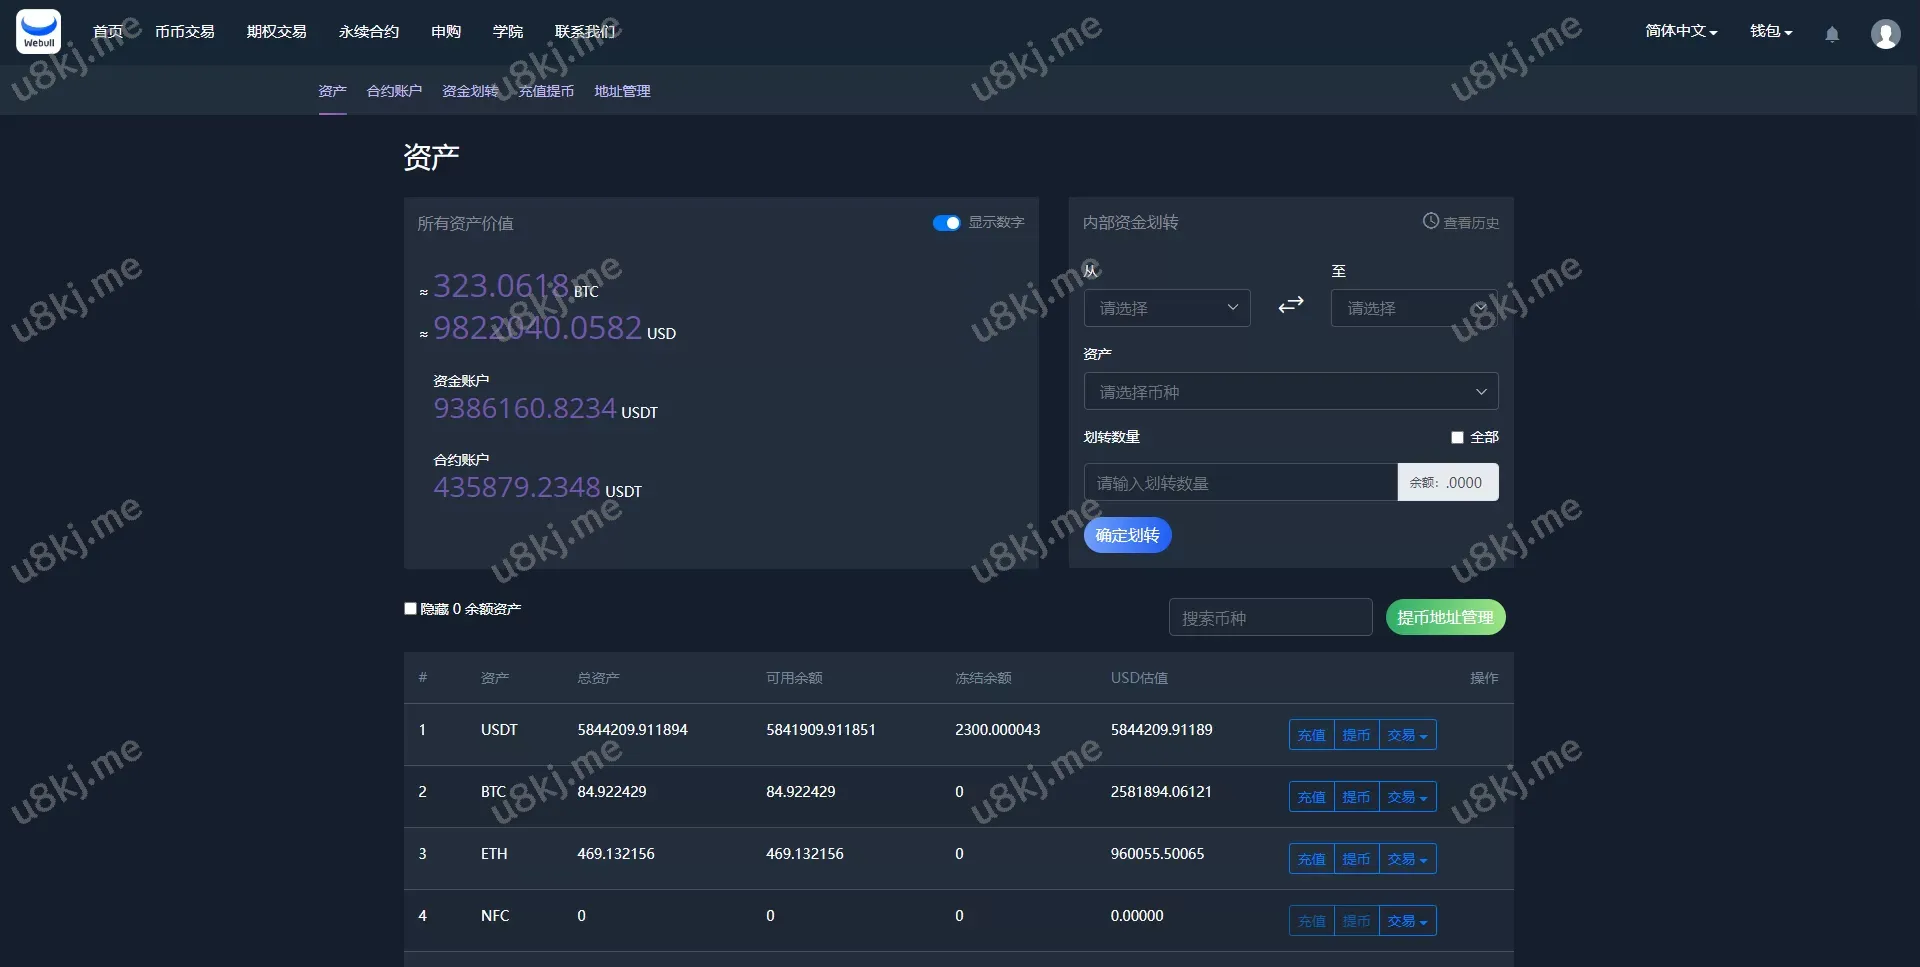The height and width of the screenshot is (967, 1920).
Task: Expand the transfer source account dropdown
Action: (x=1167, y=308)
